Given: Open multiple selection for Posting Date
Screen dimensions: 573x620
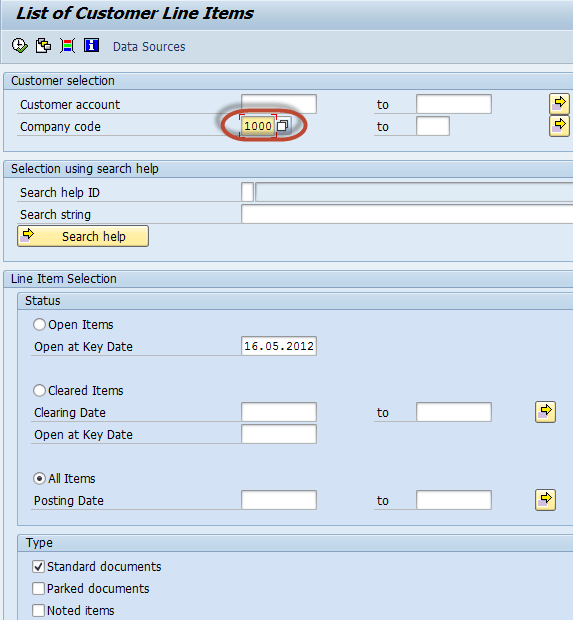Looking at the screenshot, I should tap(545, 500).
